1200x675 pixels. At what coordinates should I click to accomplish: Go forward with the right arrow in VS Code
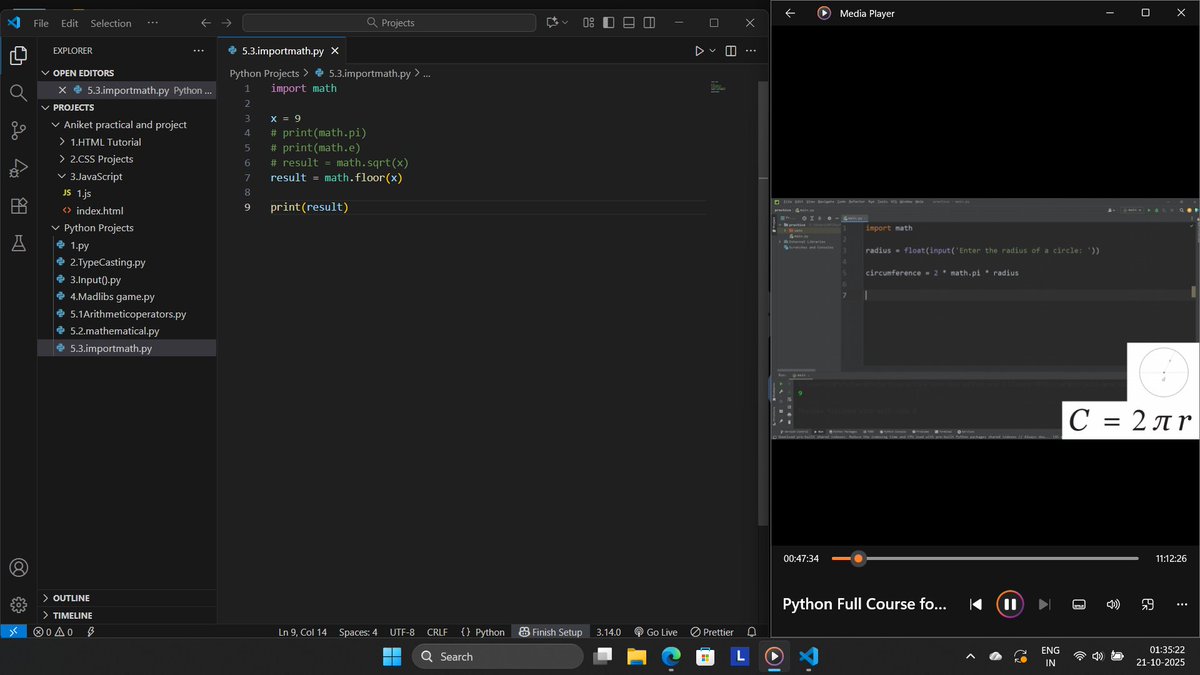click(x=226, y=22)
